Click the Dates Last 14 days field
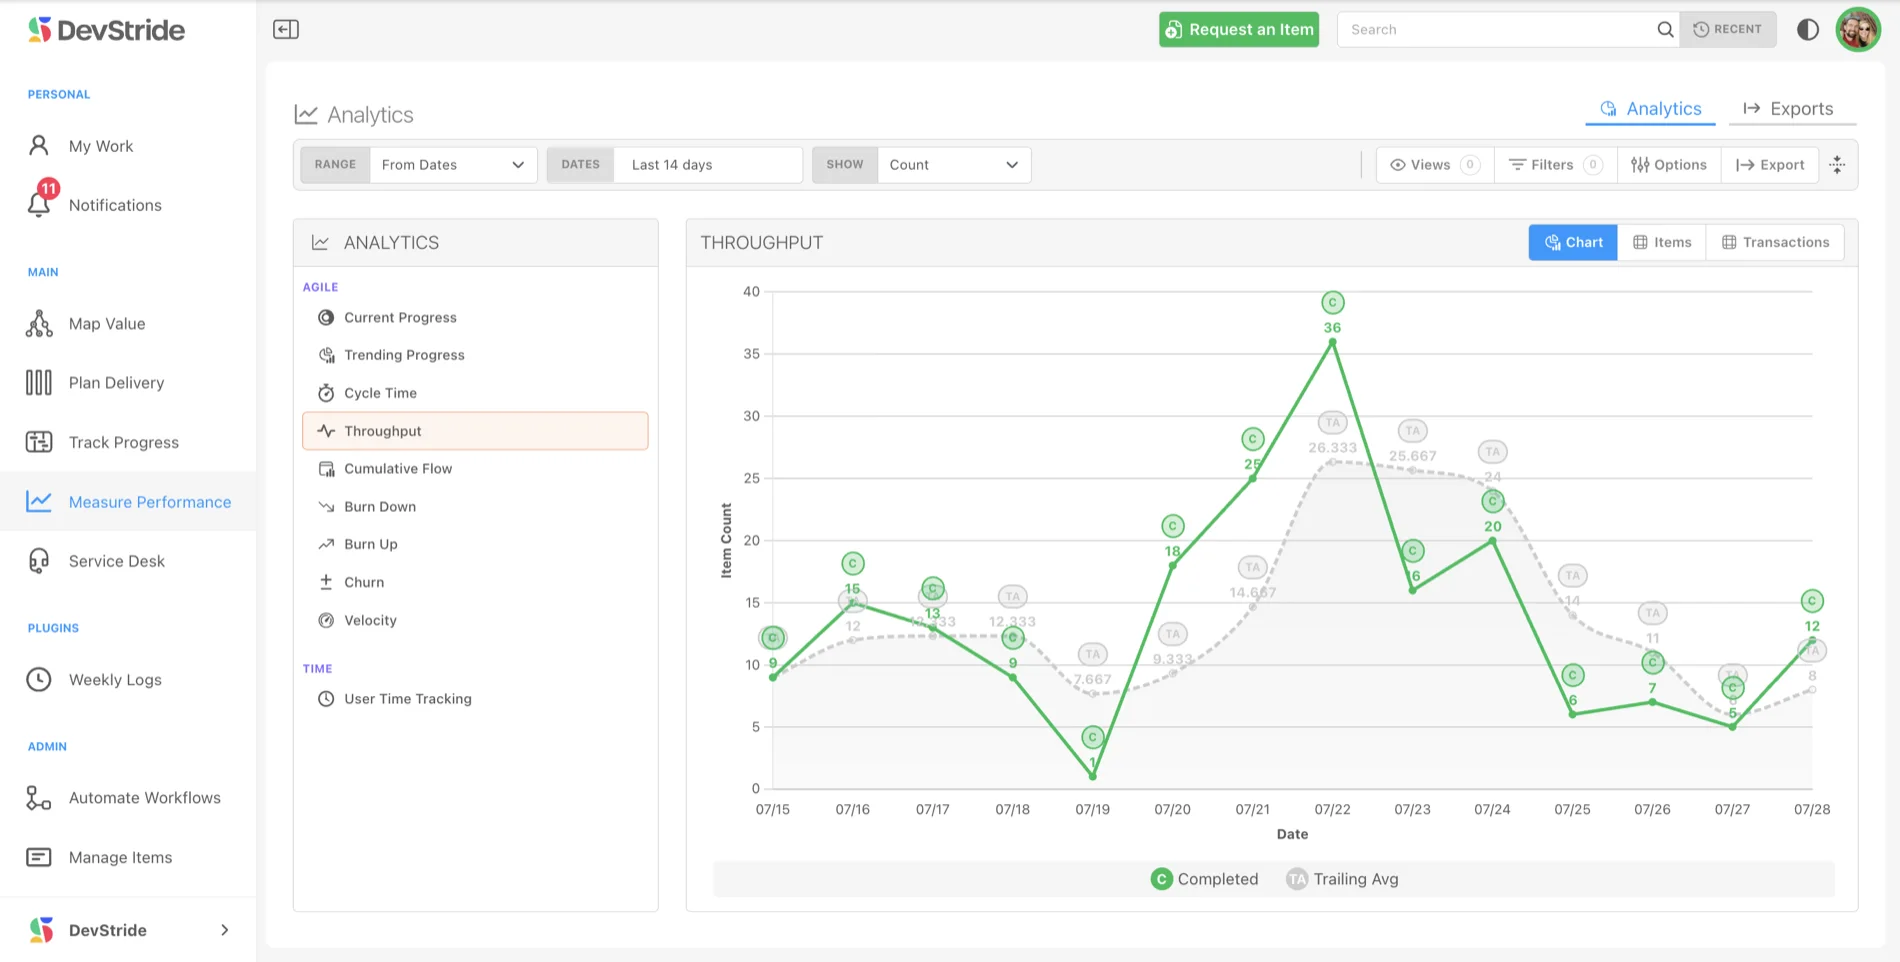The image size is (1900, 962). pos(708,165)
